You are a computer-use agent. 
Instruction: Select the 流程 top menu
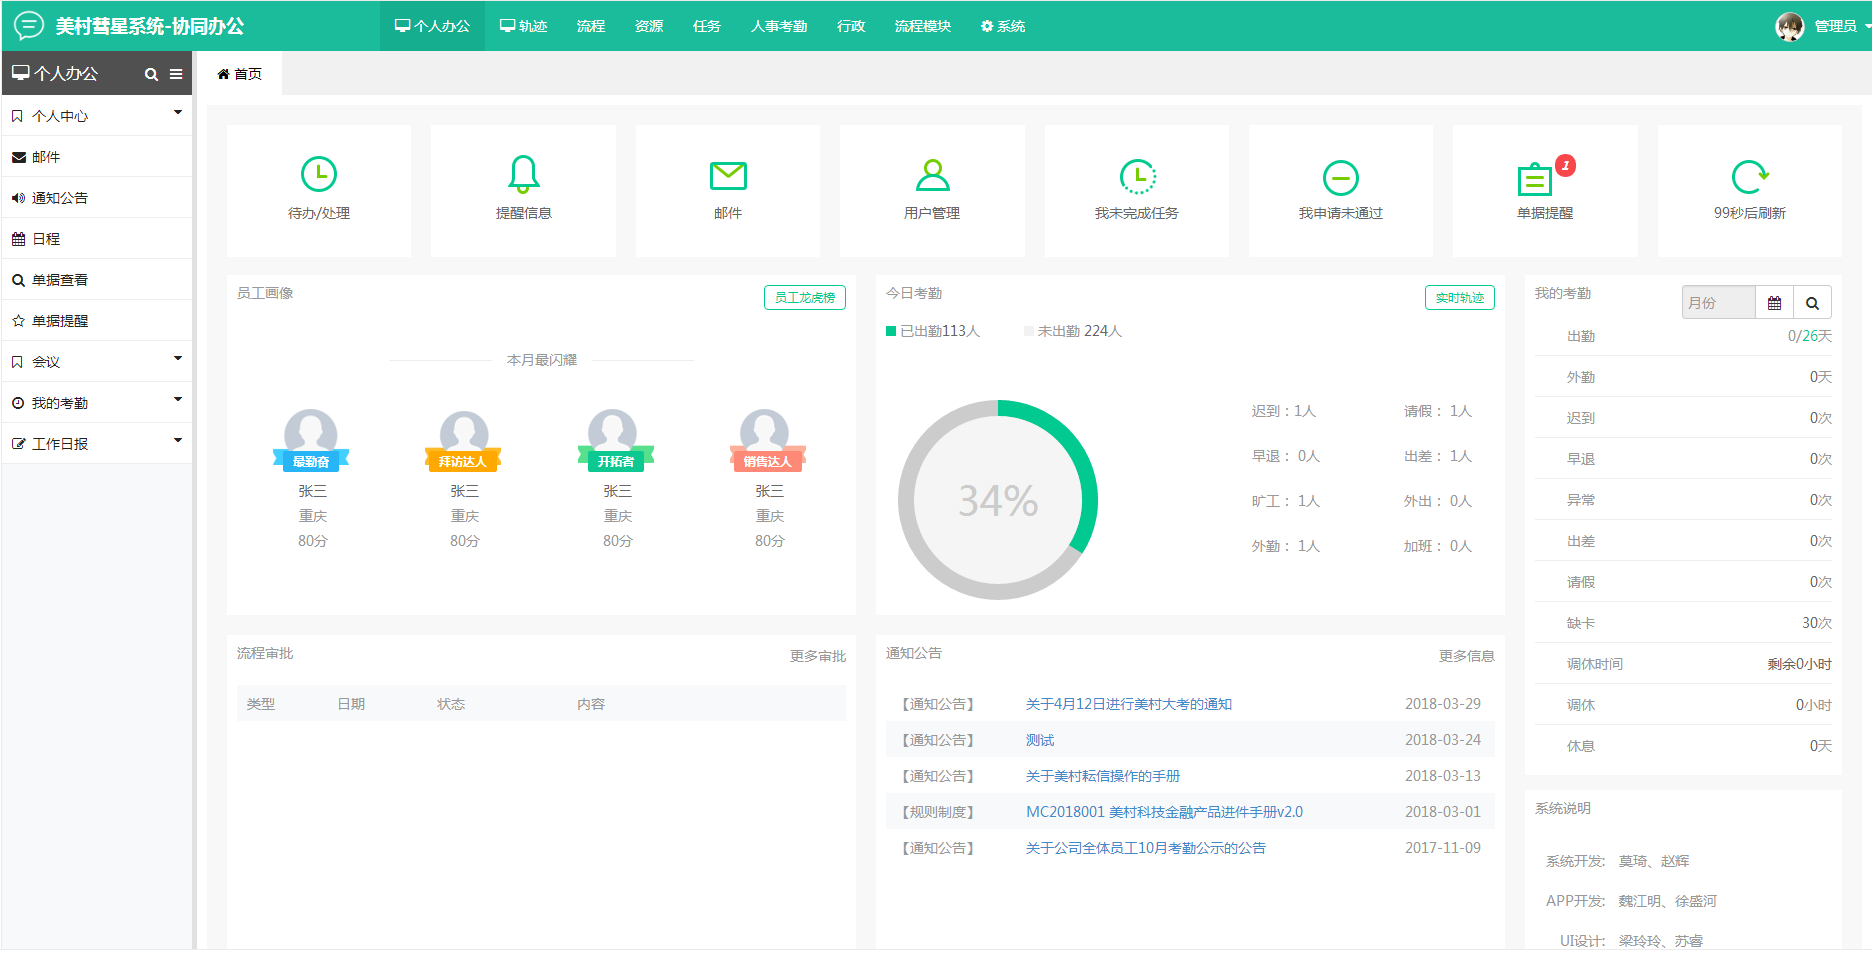pyautogui.click(x=591, y=26)
